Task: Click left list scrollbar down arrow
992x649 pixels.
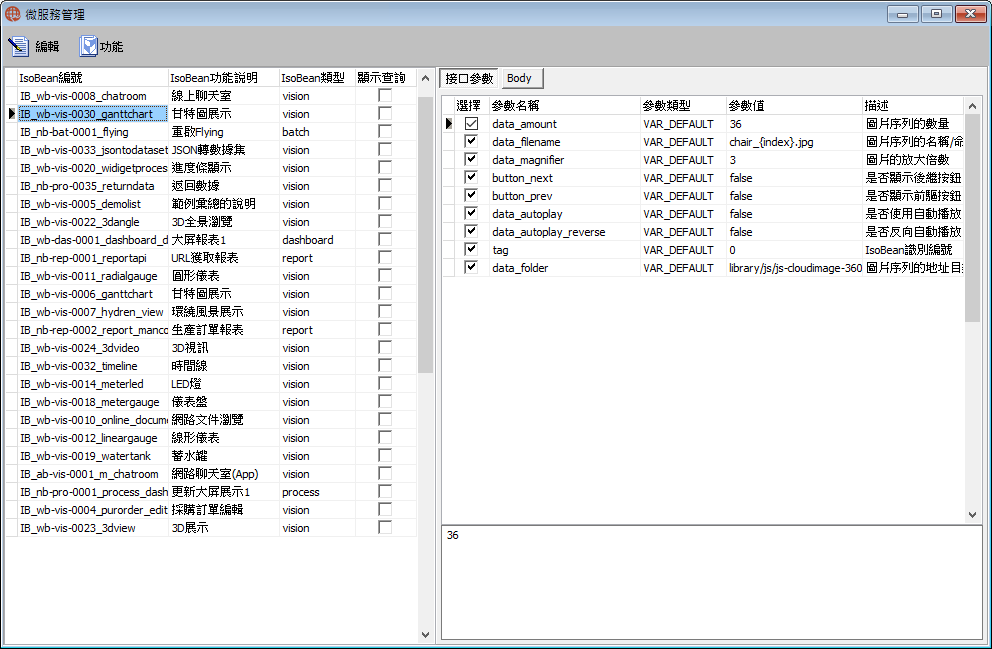Action: (x=425, y=634)
